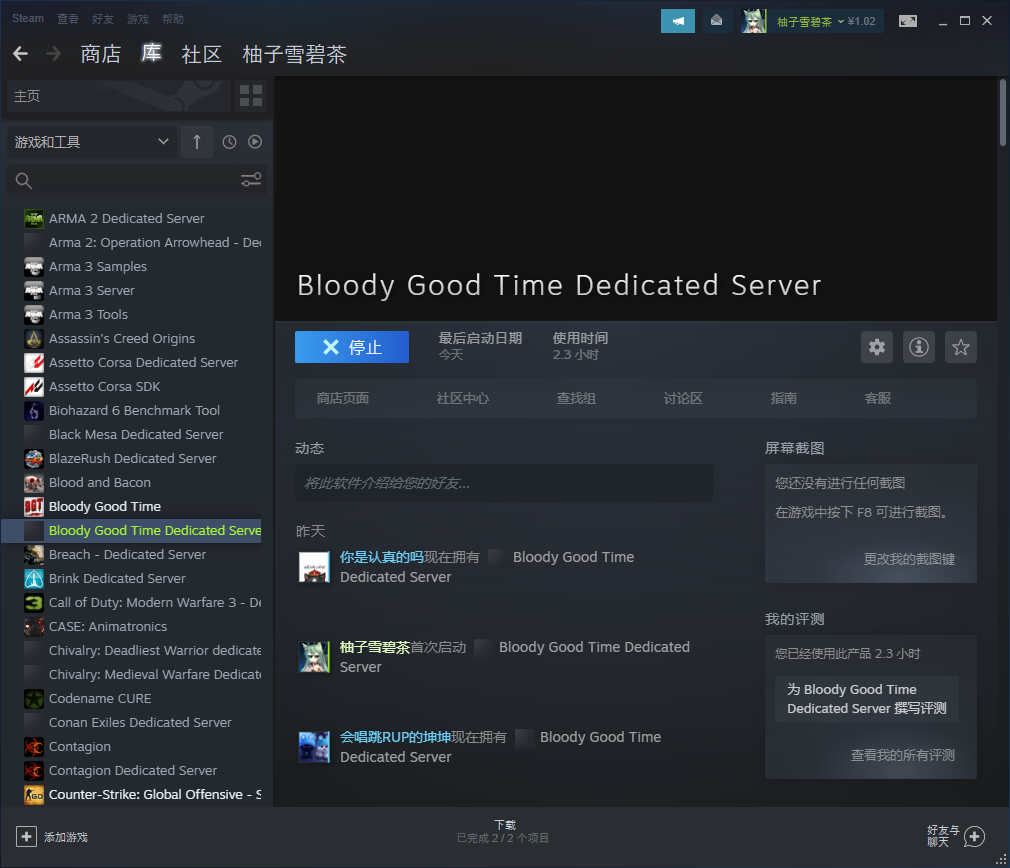Click the info icon next to the gear

[918, 347]
